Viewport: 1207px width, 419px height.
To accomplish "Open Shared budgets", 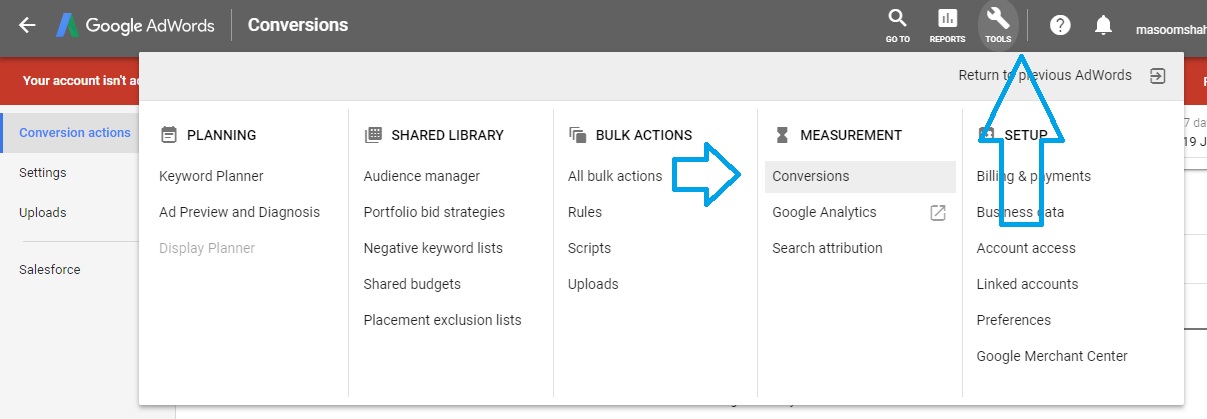I will [x=412, y=284].
